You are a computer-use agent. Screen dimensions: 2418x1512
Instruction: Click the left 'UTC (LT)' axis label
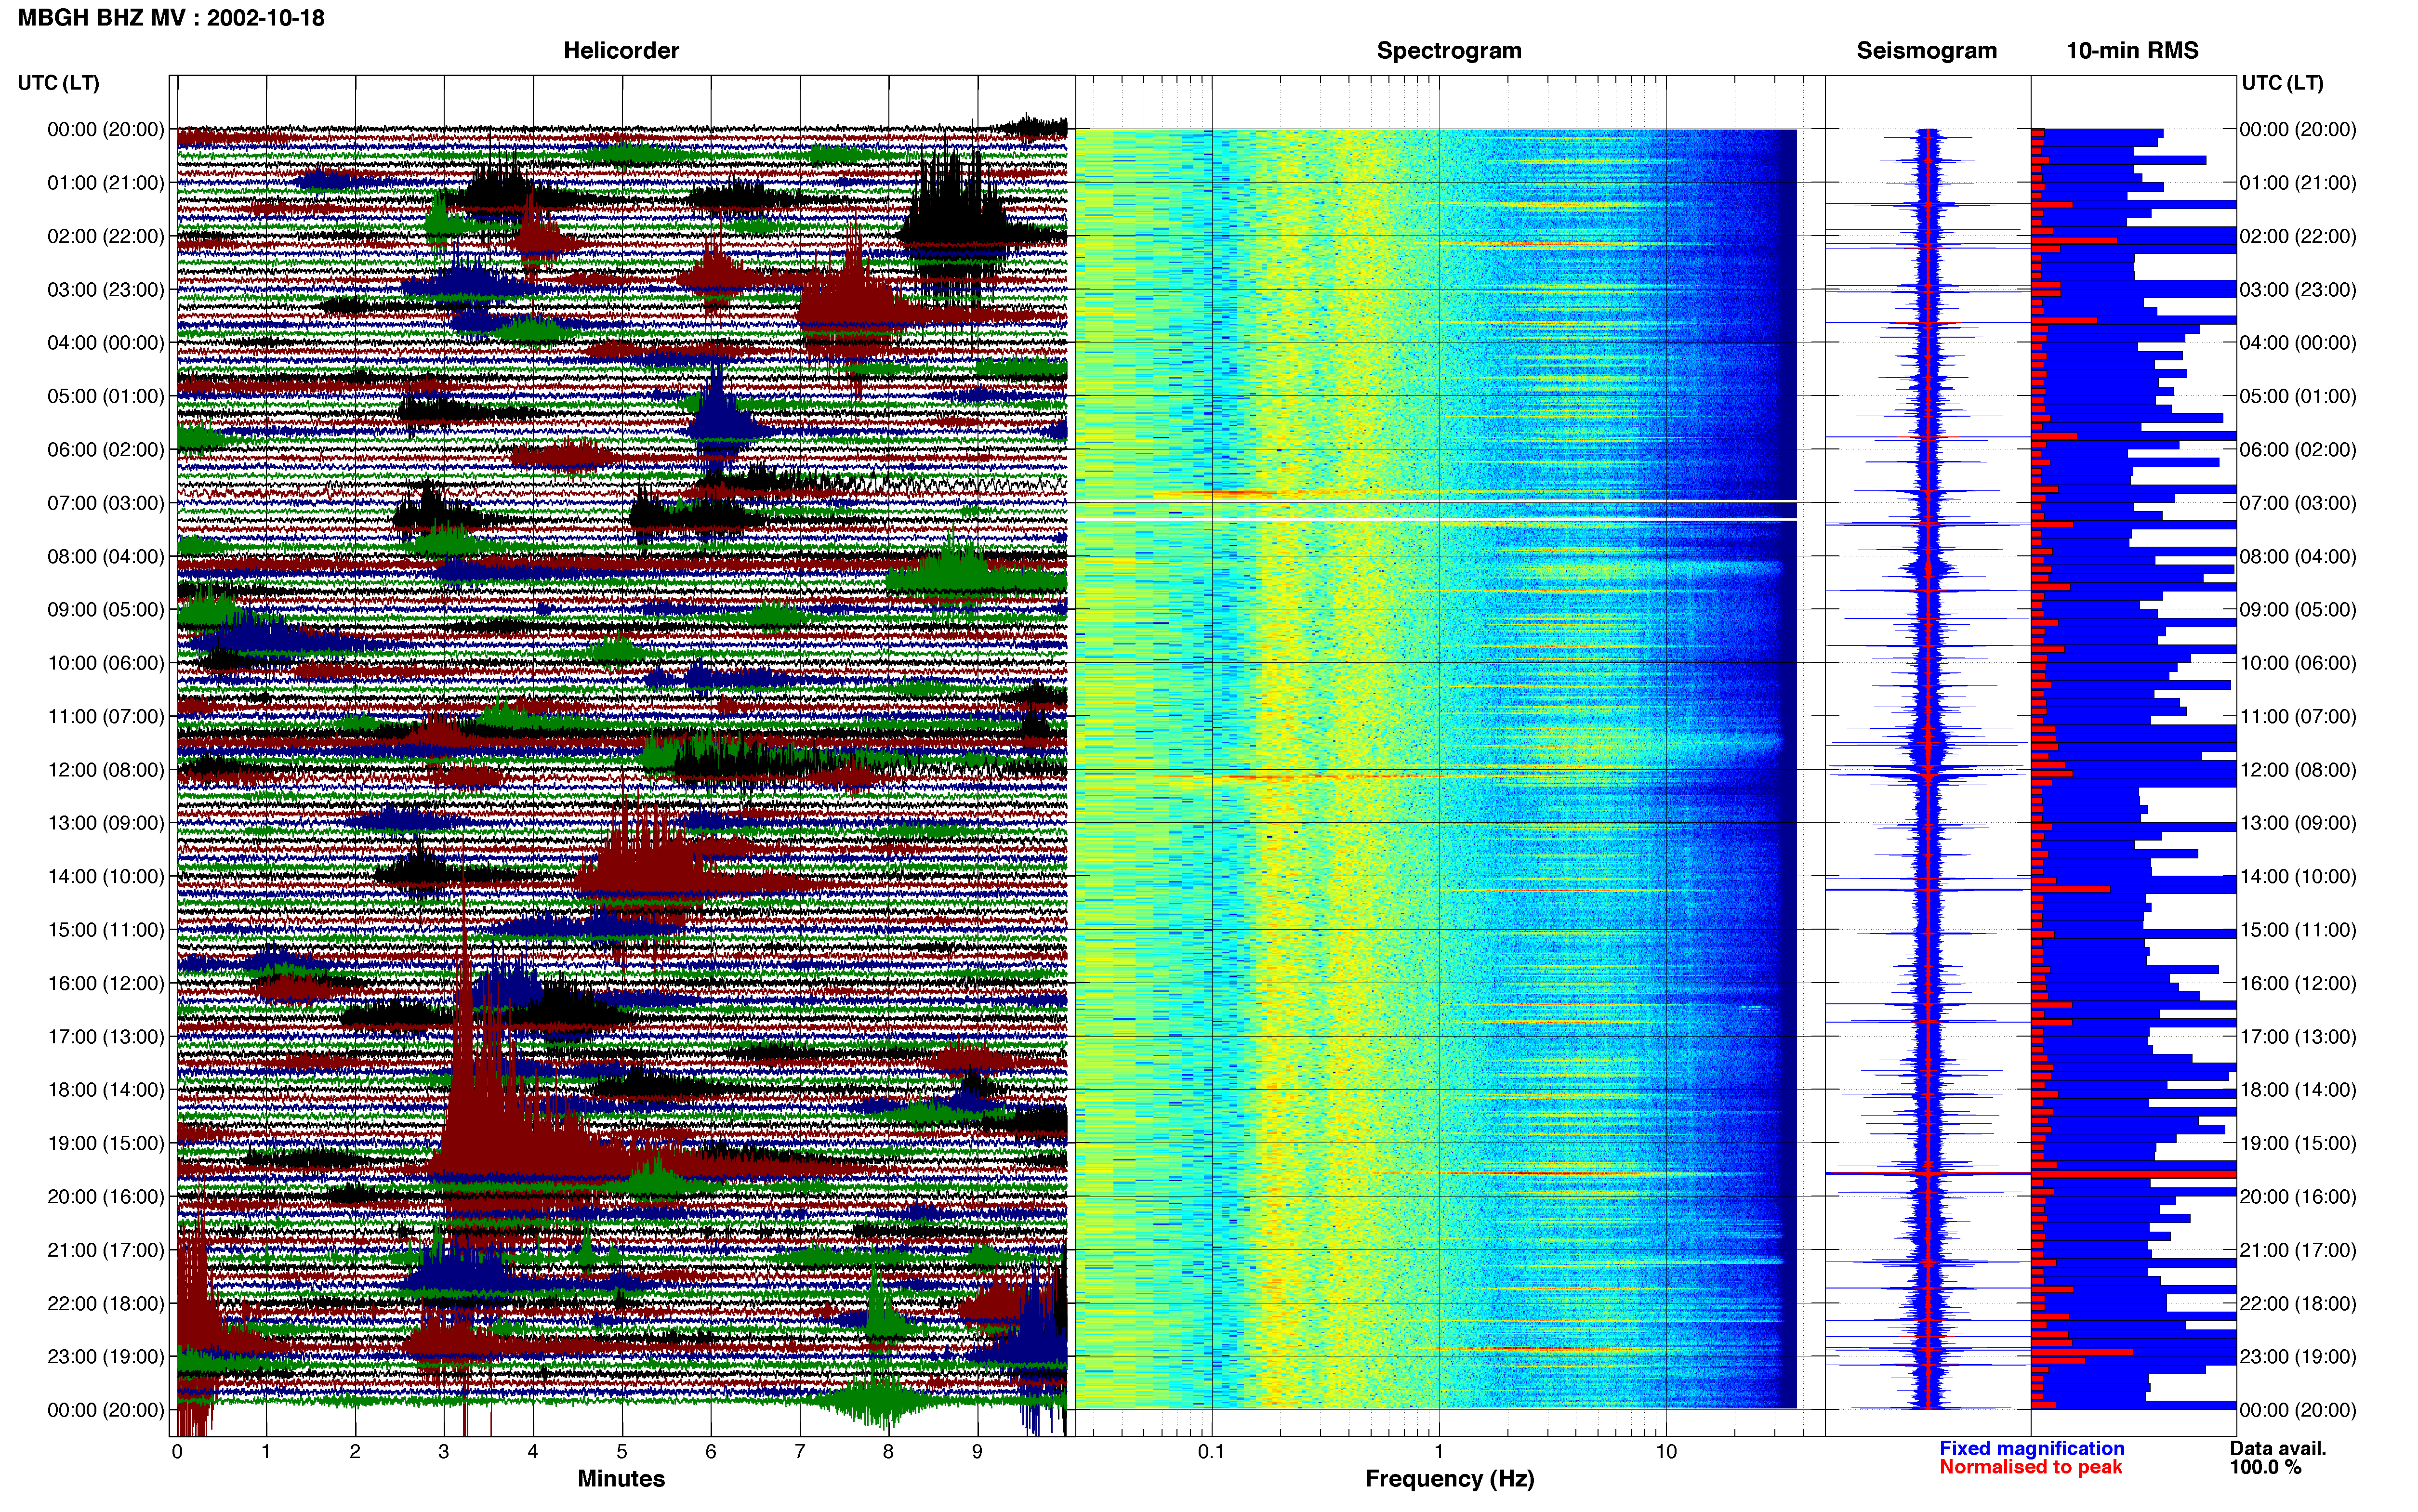click(58, 83)
